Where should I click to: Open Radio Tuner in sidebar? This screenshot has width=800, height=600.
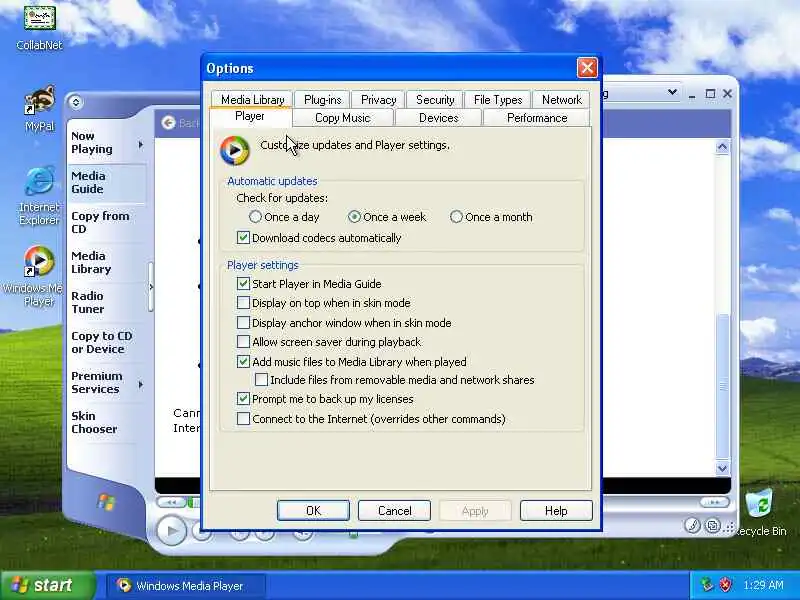pyautogui.click(x=106, y=302)
